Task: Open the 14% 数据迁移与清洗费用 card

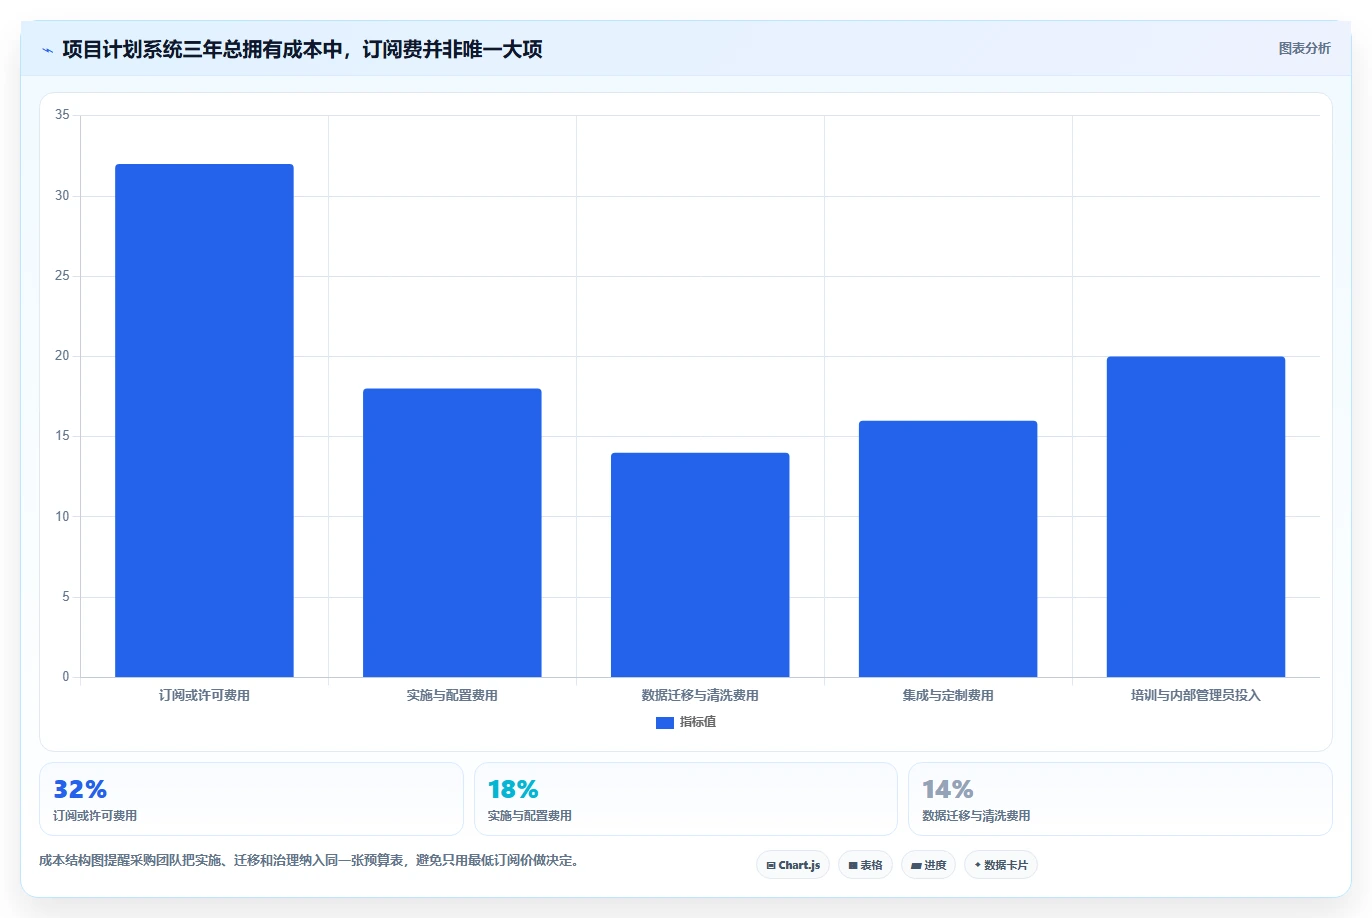Action: [1120, 799]
